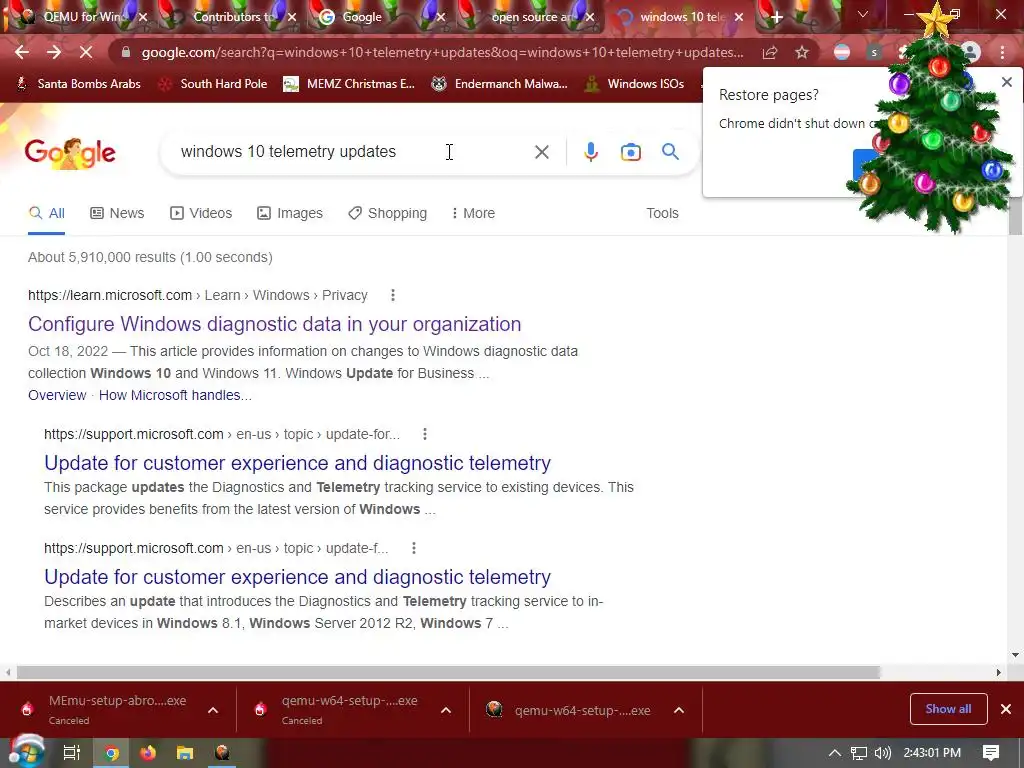
Task: Open Endermanch Malware bookmark
Action: [500, 84]
